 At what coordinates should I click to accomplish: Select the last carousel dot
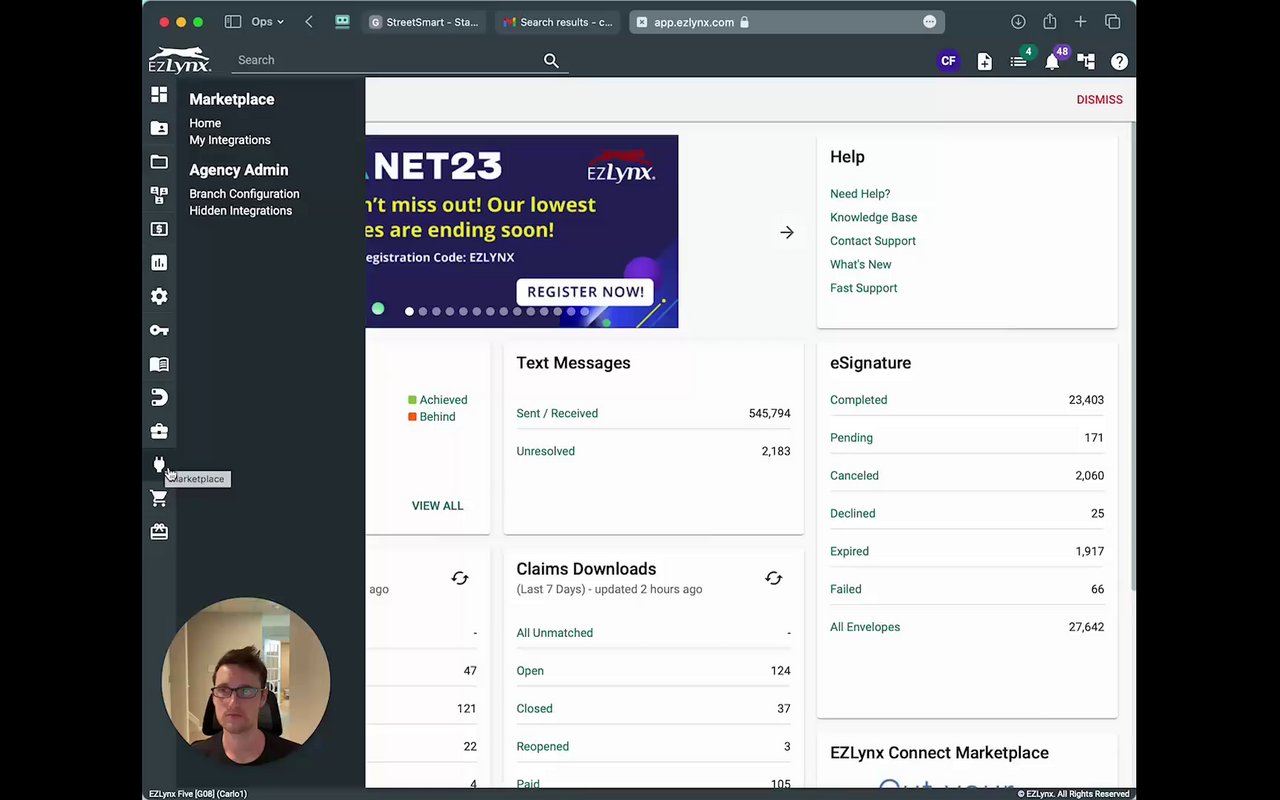tap(585, 312)
